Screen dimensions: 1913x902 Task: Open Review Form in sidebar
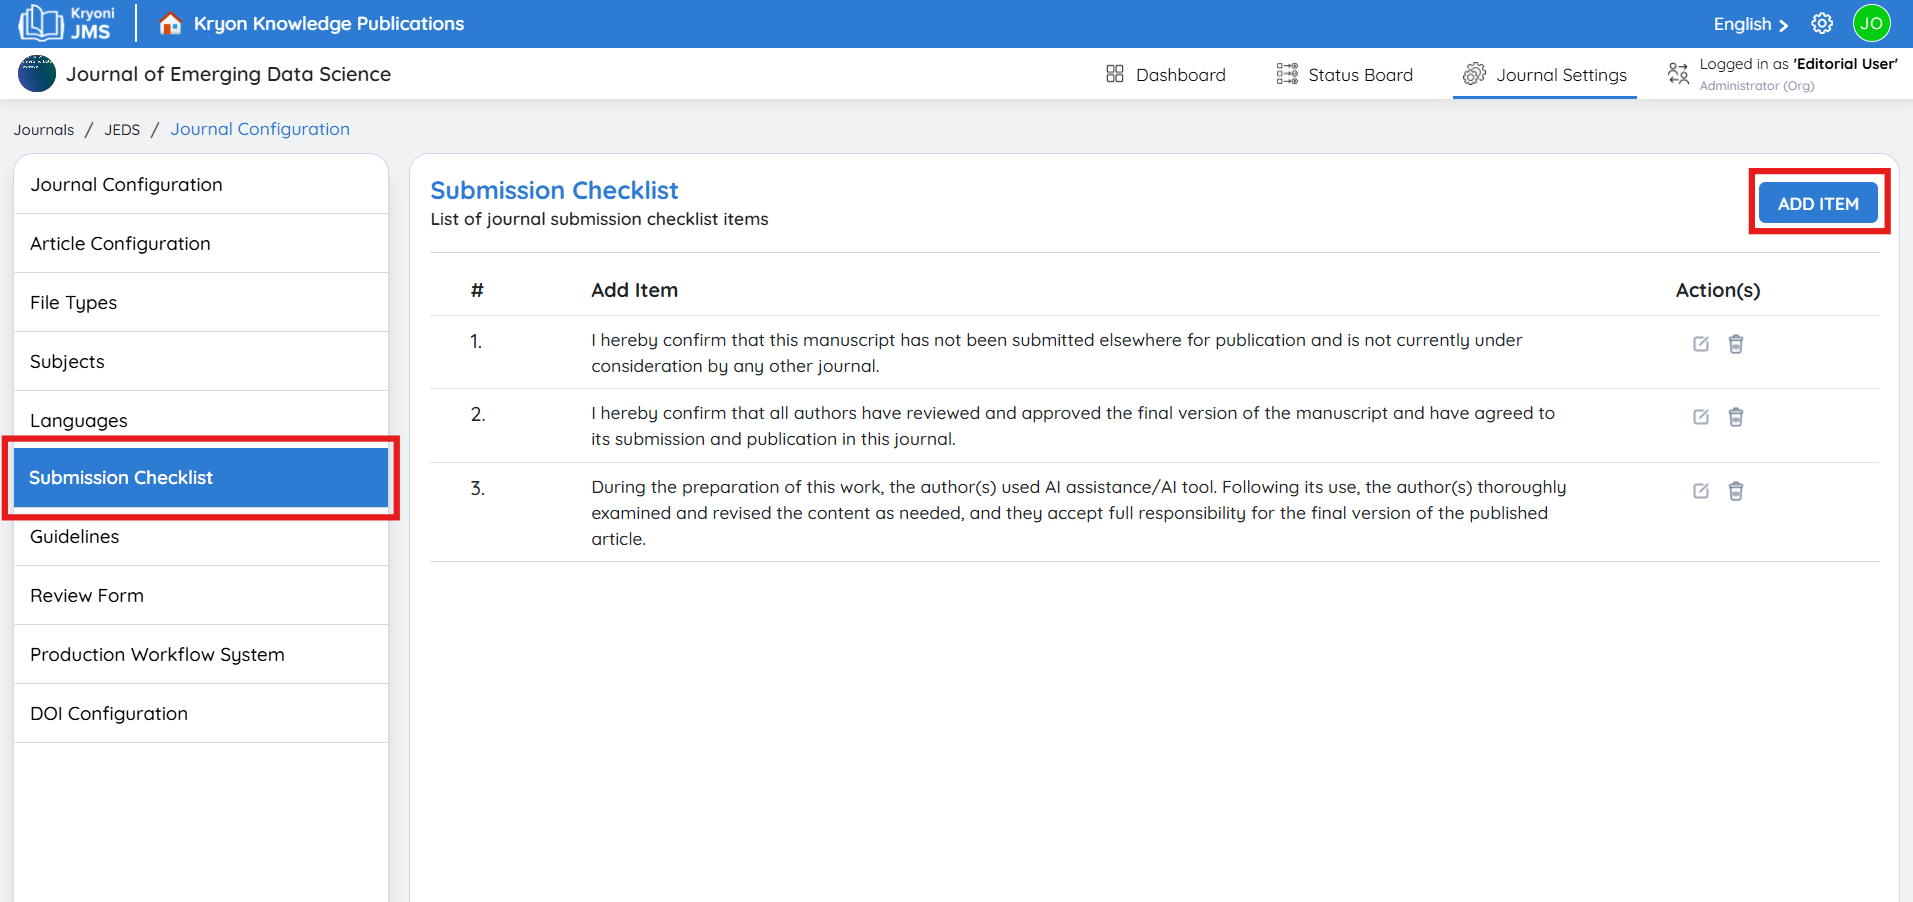click(x=87, y=596)
